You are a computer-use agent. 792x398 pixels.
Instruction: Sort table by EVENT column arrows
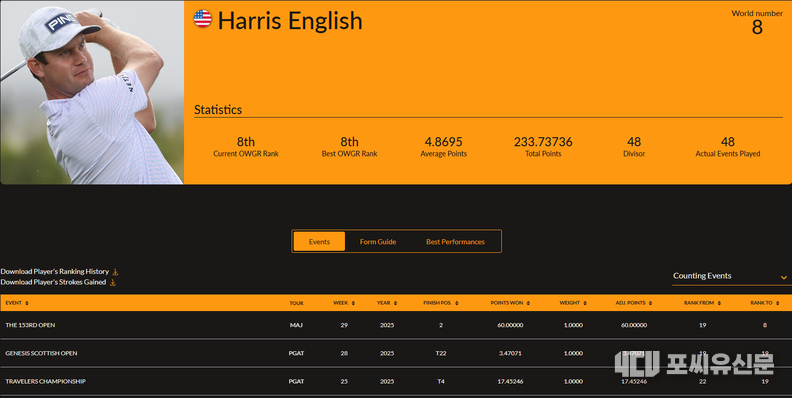[27, 303]
